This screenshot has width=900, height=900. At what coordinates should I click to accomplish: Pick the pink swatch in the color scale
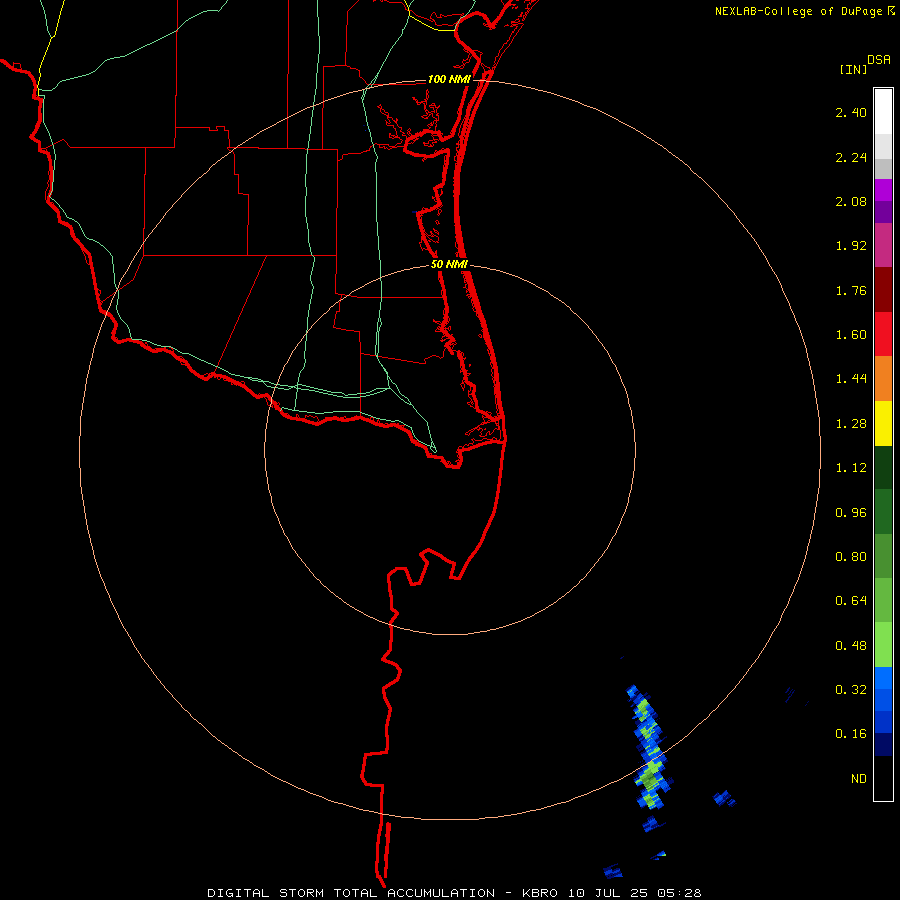coord(883,246)
